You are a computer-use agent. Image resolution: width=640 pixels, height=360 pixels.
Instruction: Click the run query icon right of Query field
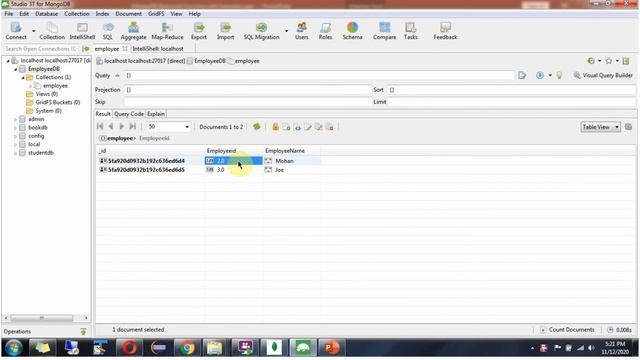(x=522, y=76)
